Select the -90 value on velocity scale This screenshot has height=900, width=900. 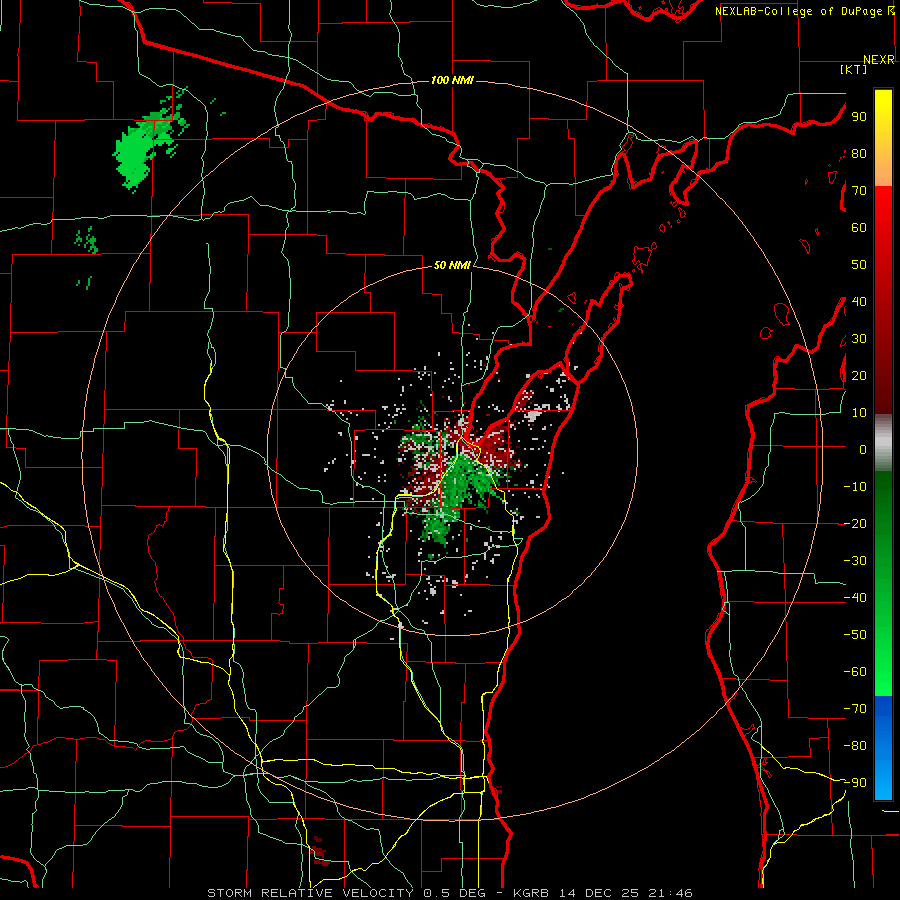click(855, 783)
